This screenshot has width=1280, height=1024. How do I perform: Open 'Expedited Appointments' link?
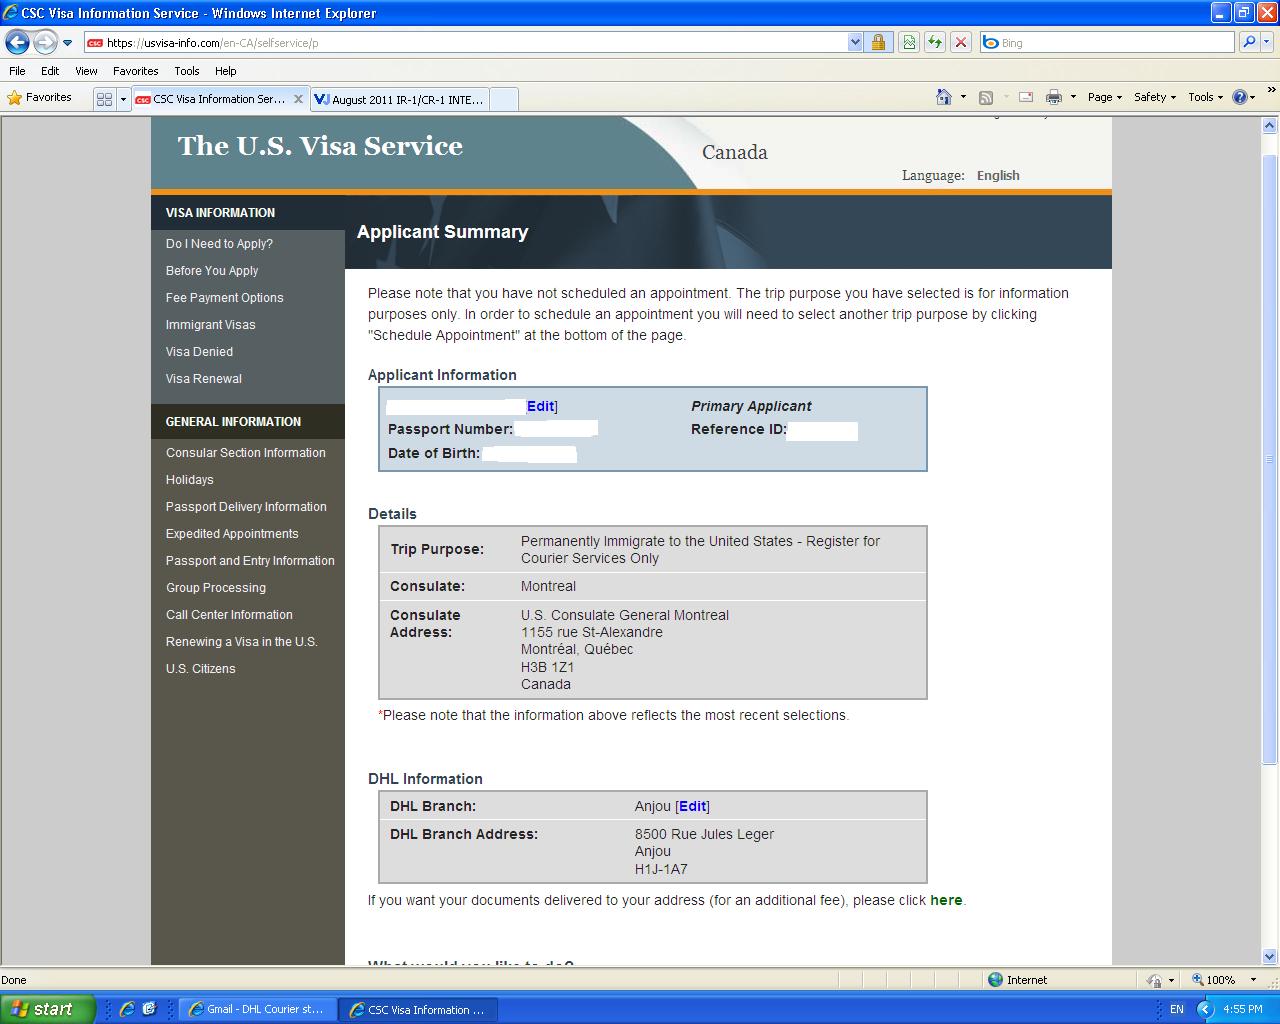[x=232, y=534]
